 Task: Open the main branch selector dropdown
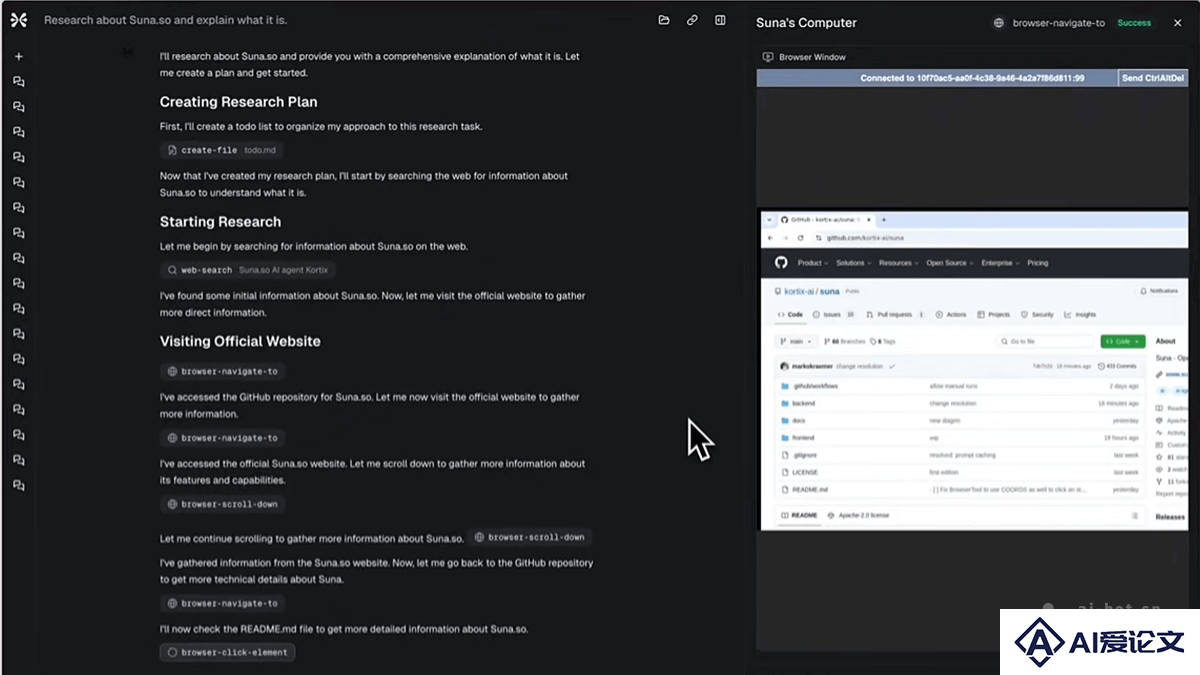coord(796,342)
